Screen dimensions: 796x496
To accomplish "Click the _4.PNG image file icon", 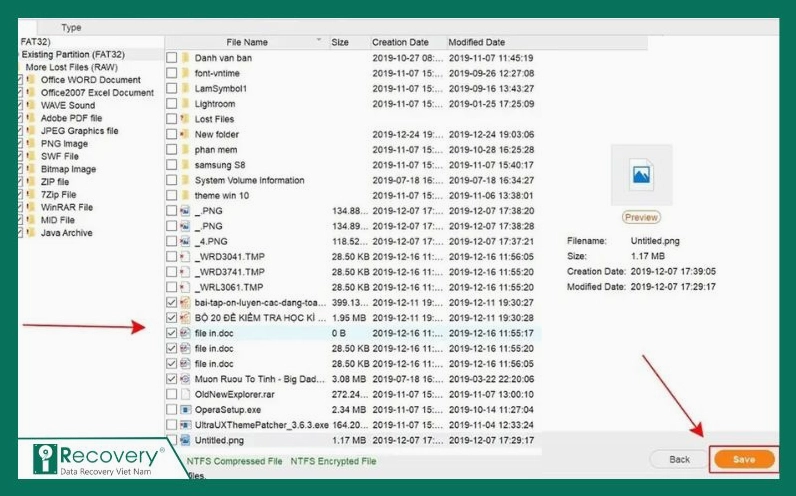I will coord(184,241).
